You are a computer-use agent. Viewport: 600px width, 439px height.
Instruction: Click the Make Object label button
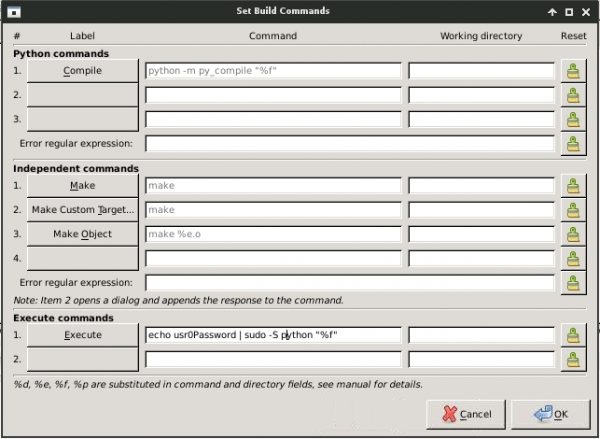click(x=82, y=234)
